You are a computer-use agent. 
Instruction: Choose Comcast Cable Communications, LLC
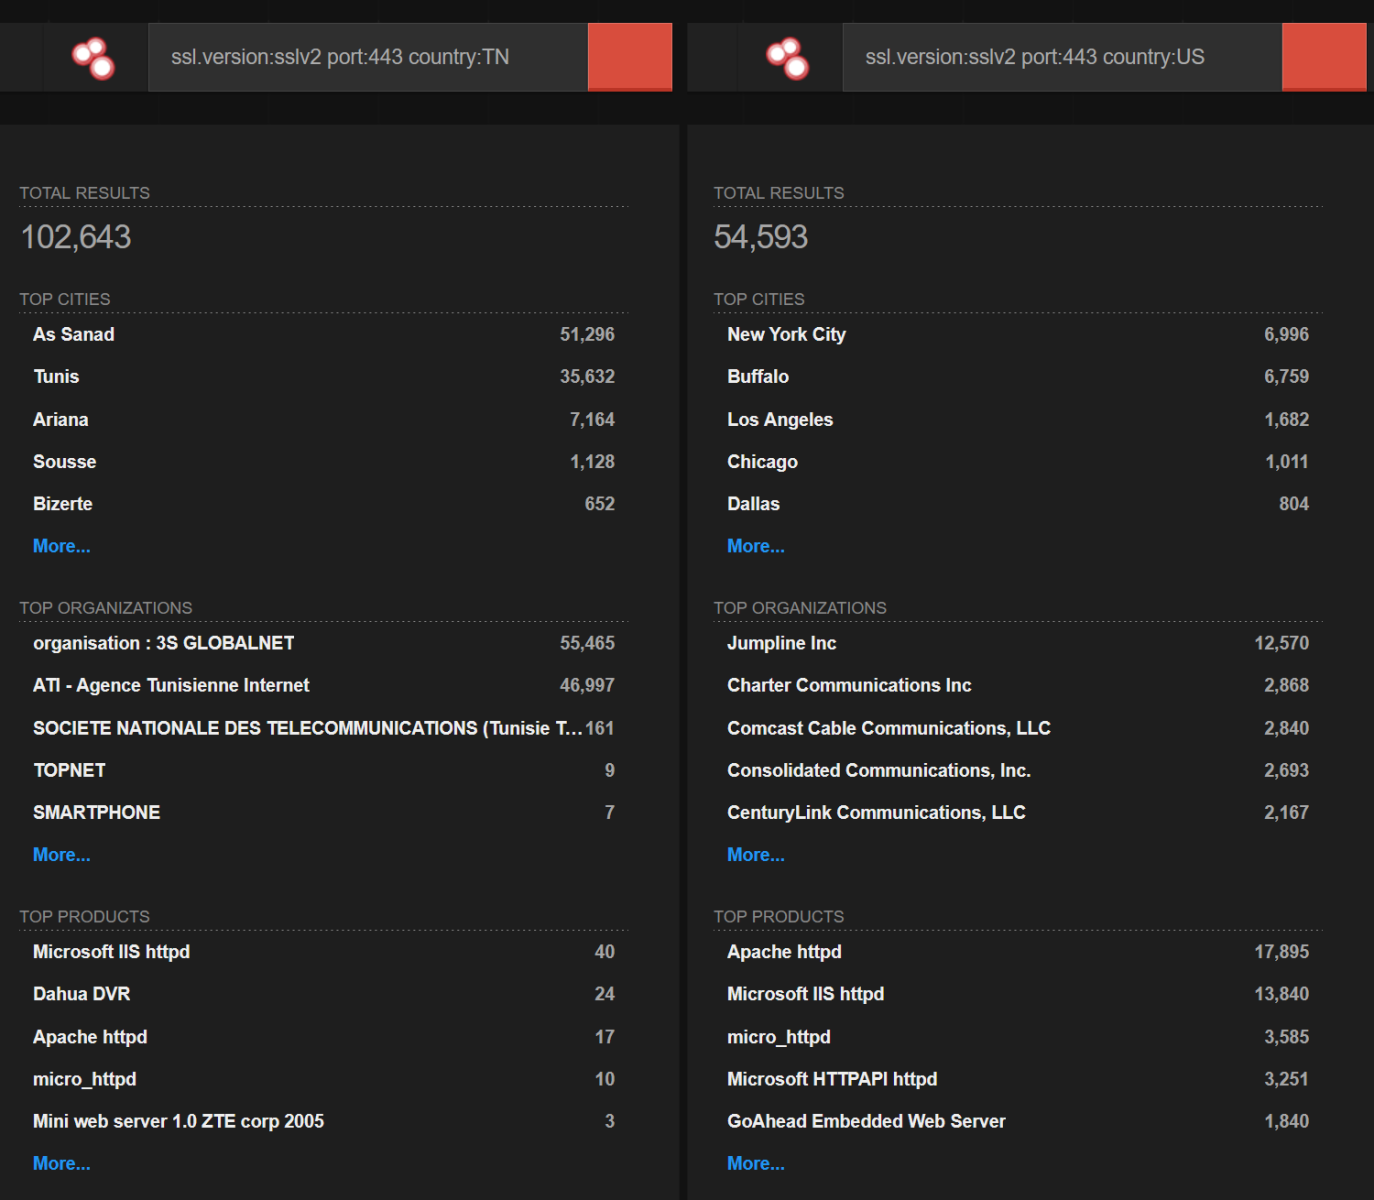(x=889, y=728)
